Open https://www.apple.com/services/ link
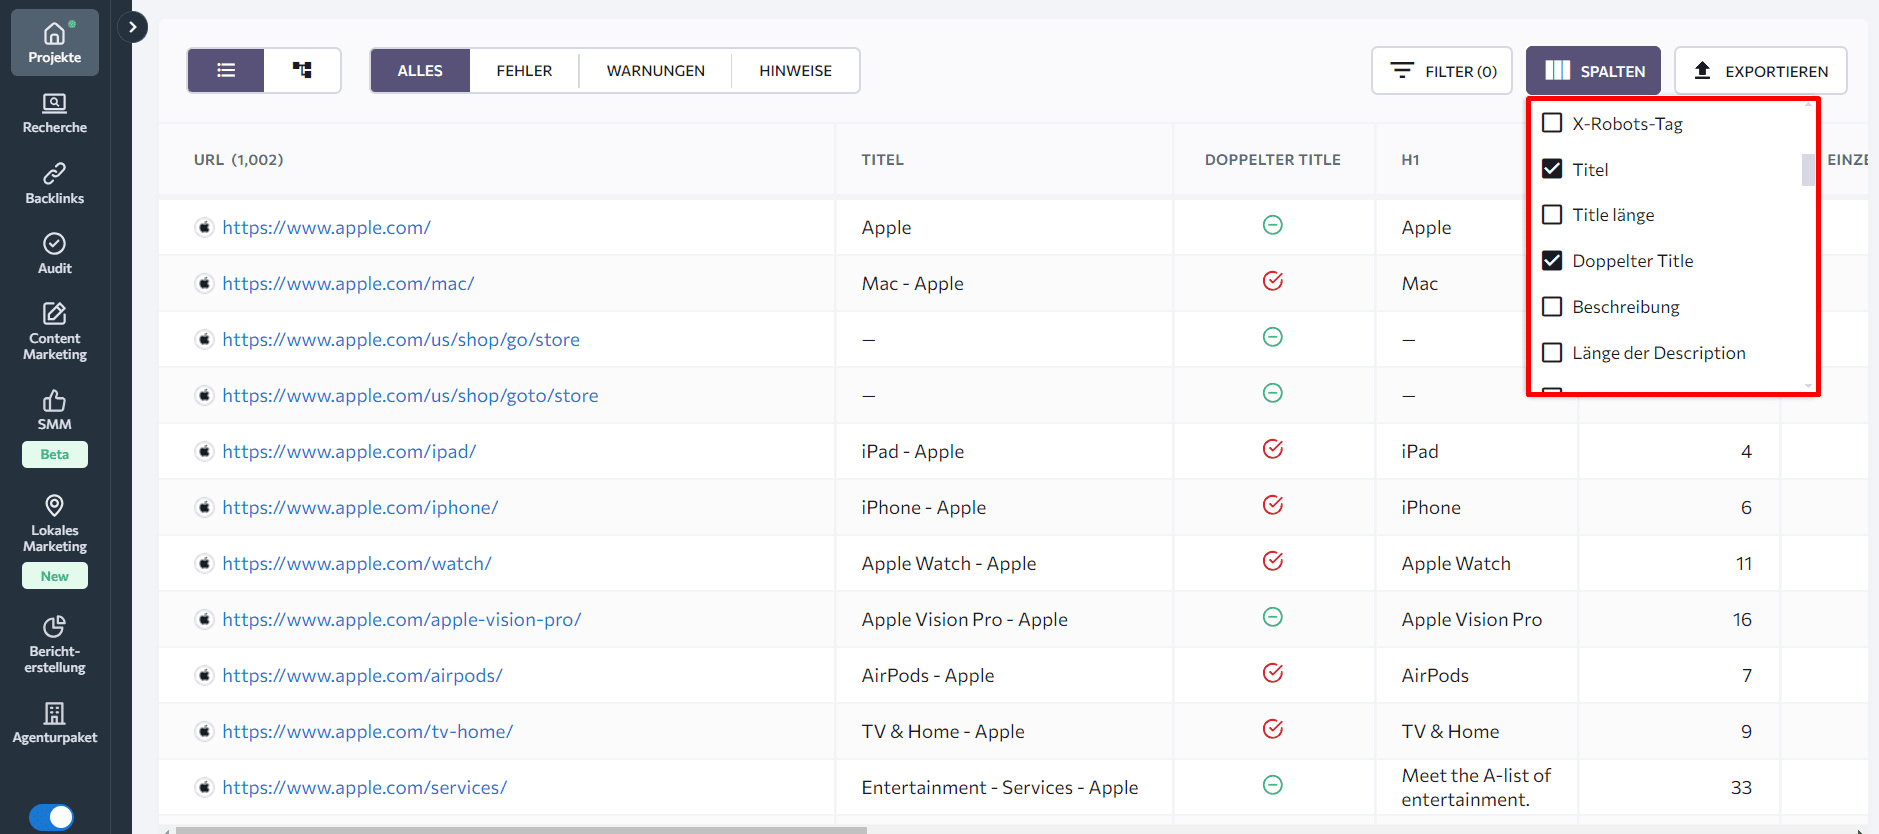Screen dimensions: 1879x834 [x=364, y=787]
